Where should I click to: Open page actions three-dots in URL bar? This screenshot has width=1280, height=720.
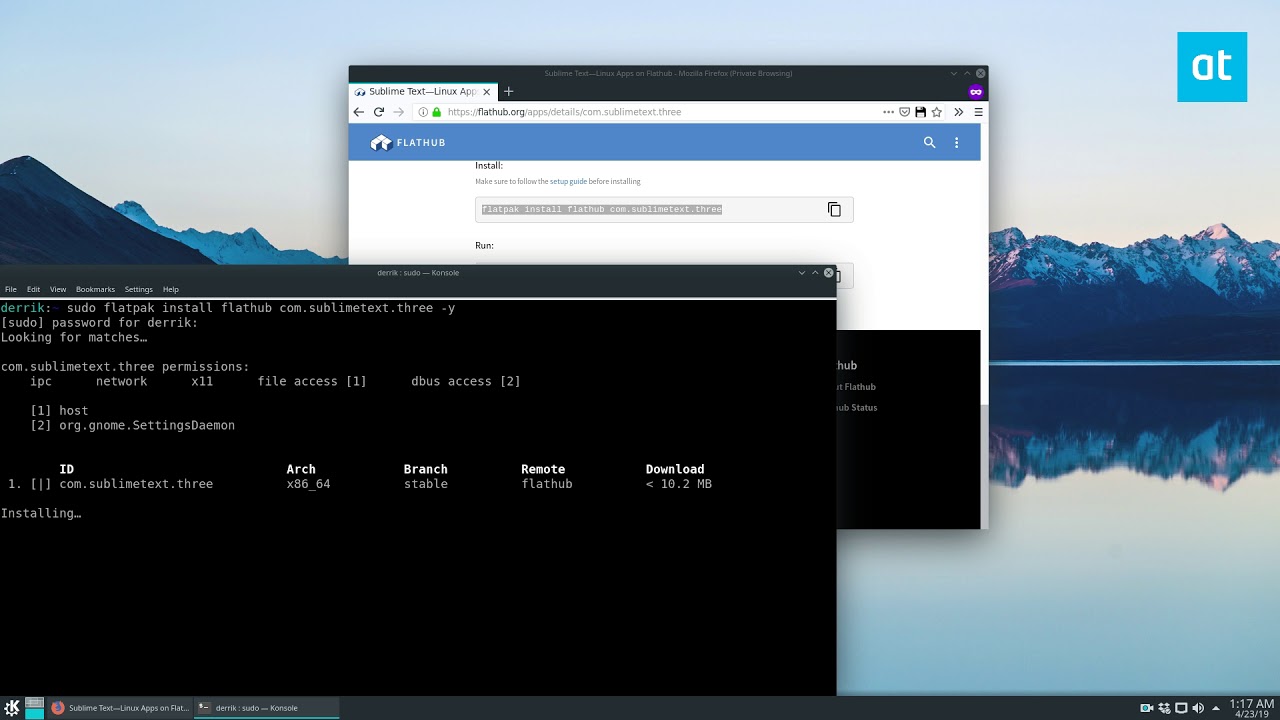coord(888,112)
